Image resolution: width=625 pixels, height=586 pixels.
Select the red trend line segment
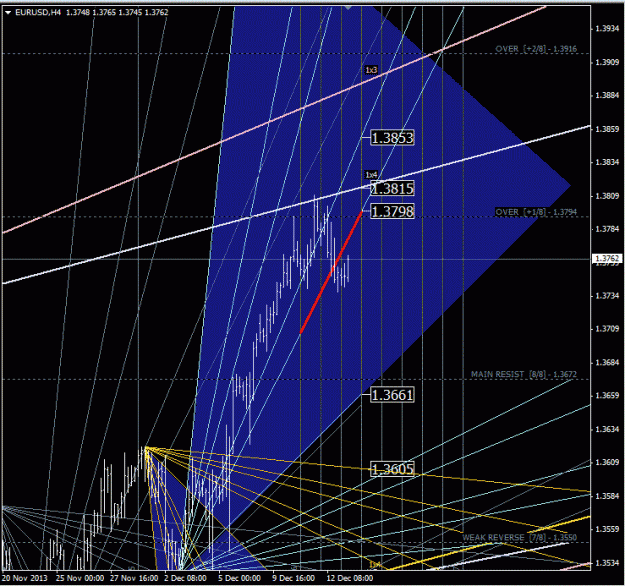click(x=331, y=272)
